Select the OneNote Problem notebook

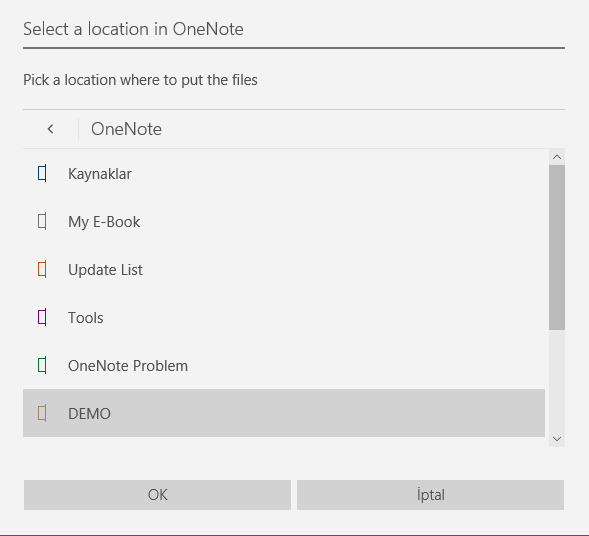(x=284, y=365)
